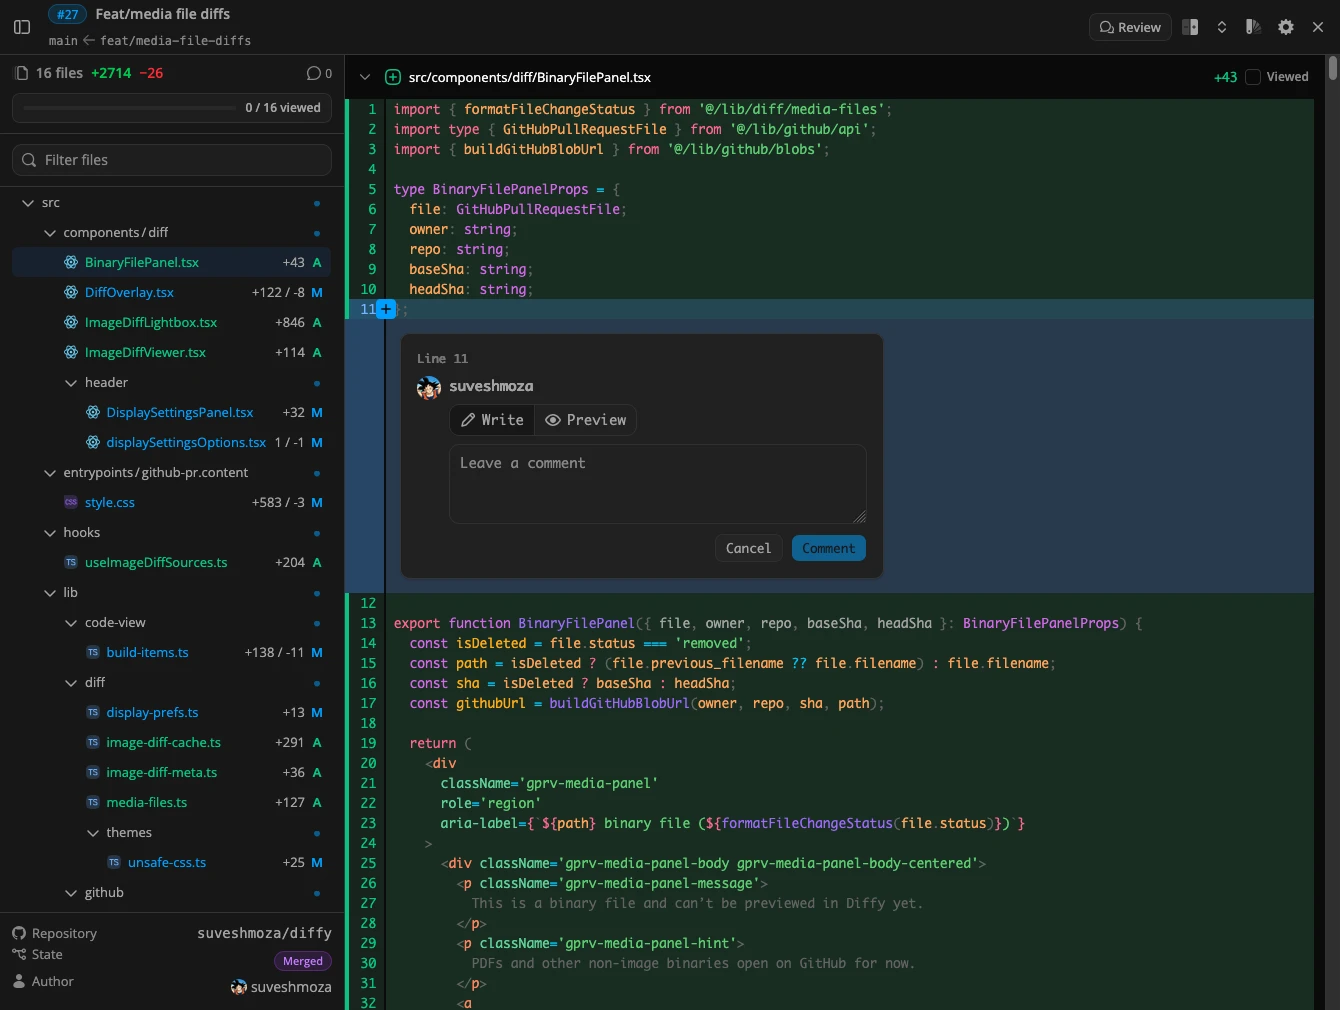The width and height of the screenshot is (1340, 1010).
Task: Open settings gear icon
Action: click(1286, 27)
